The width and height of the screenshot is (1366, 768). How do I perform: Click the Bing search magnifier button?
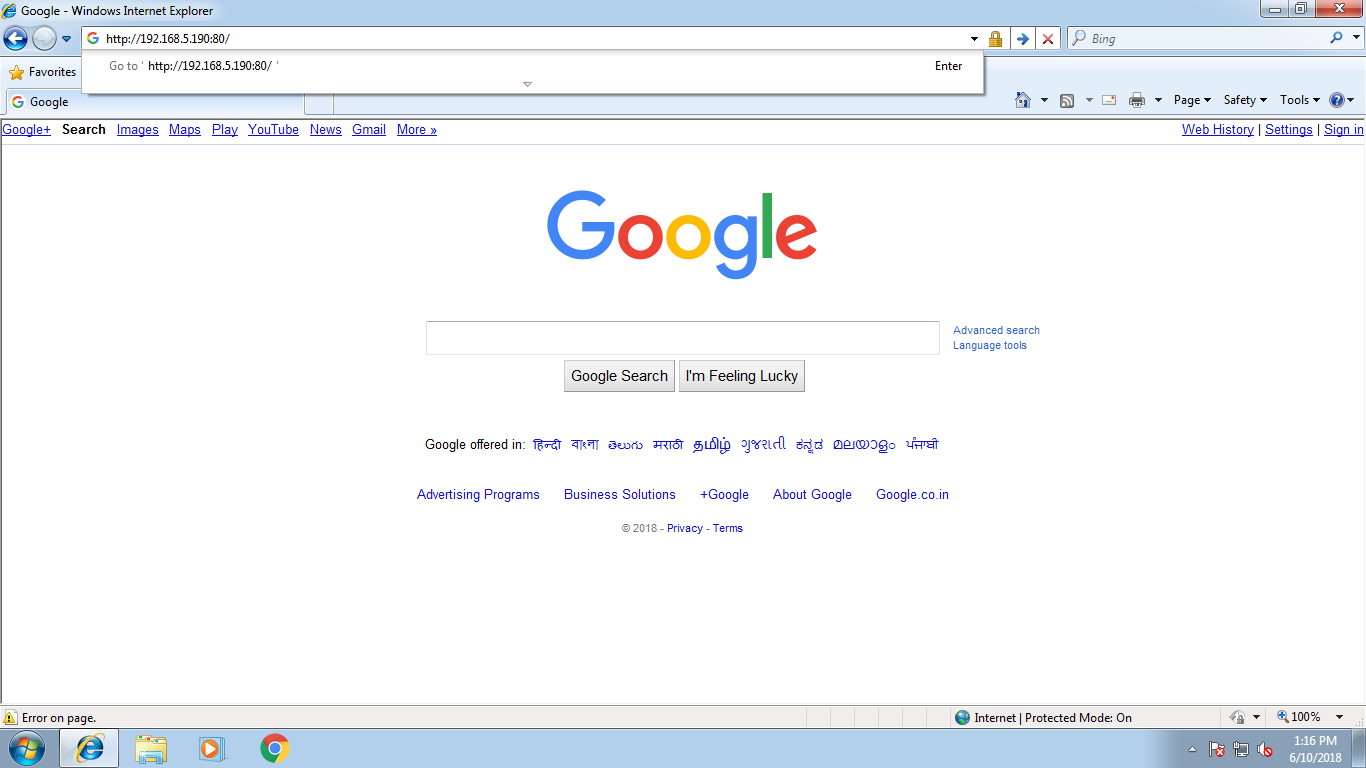(x=1336, y=38)
